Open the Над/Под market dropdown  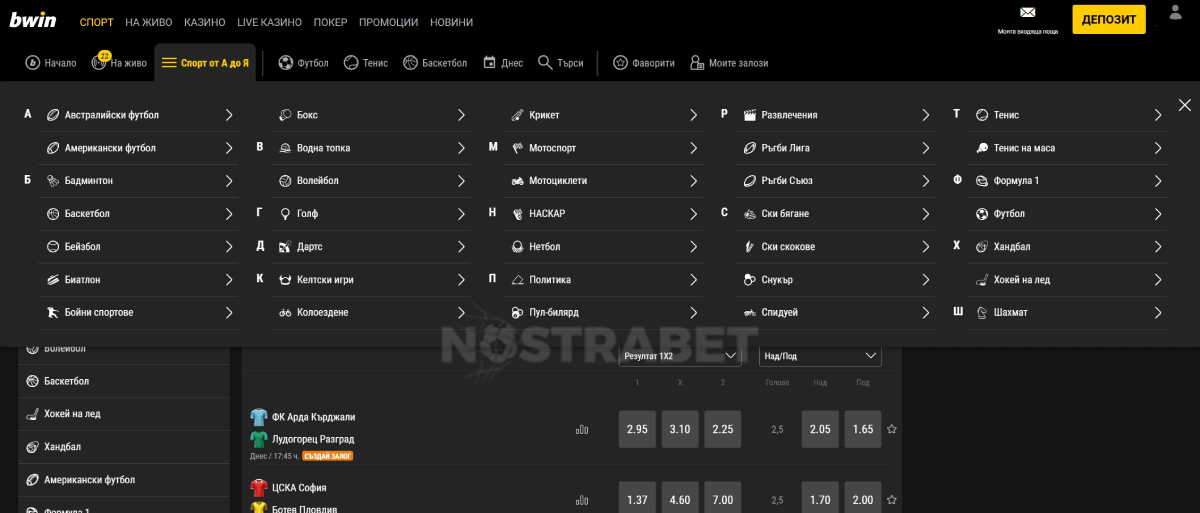click(820, 356)
